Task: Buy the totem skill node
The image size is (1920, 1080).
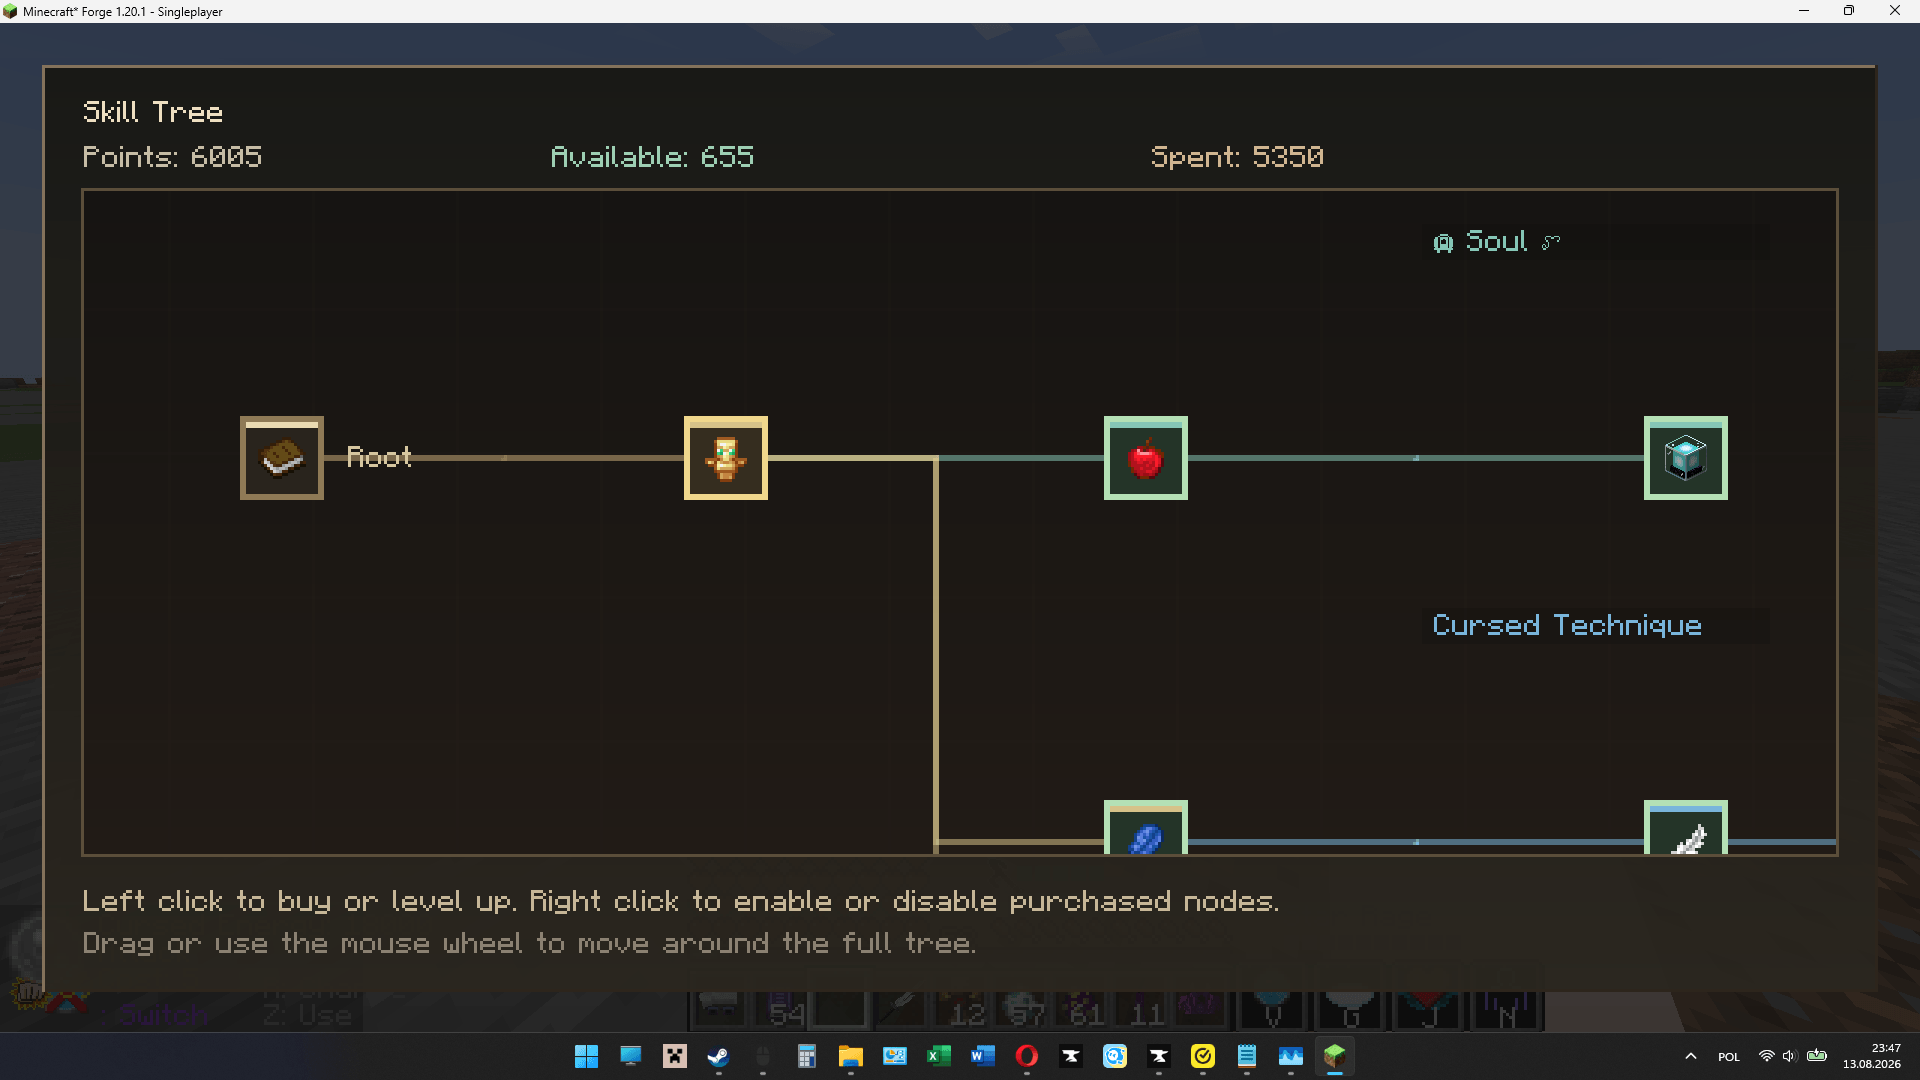Action: point(726,458)
